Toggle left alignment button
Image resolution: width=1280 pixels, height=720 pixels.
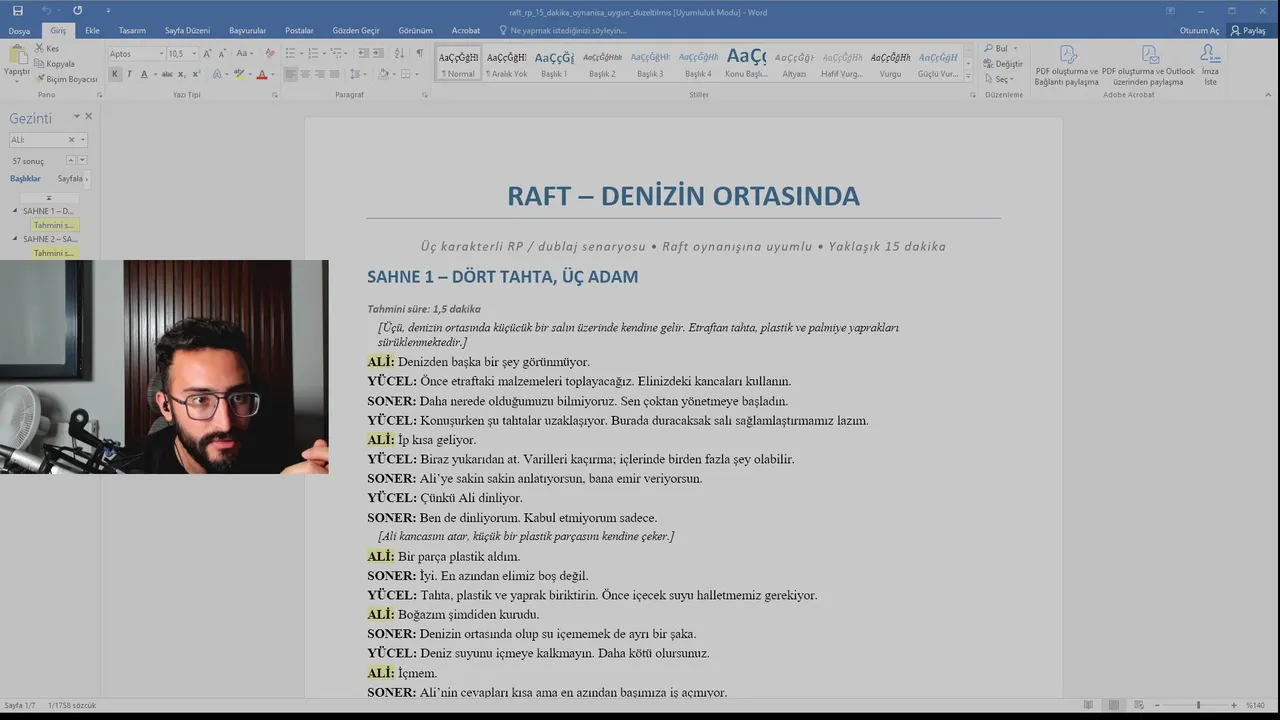click(290, 74)
